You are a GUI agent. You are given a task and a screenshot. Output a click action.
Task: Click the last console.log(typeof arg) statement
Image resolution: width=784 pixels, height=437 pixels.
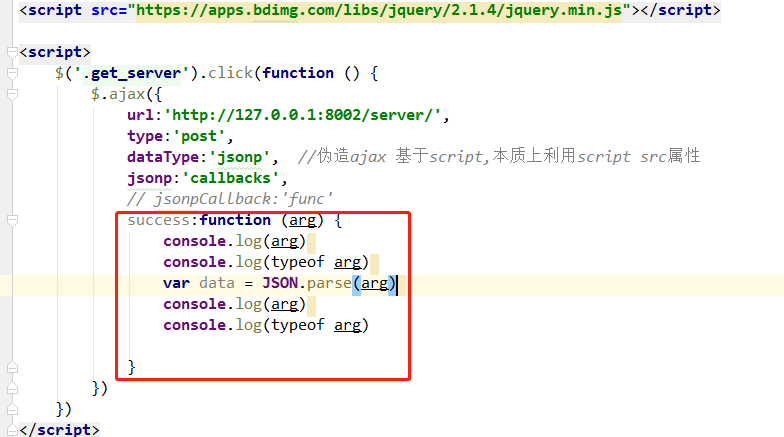point(266,325)
